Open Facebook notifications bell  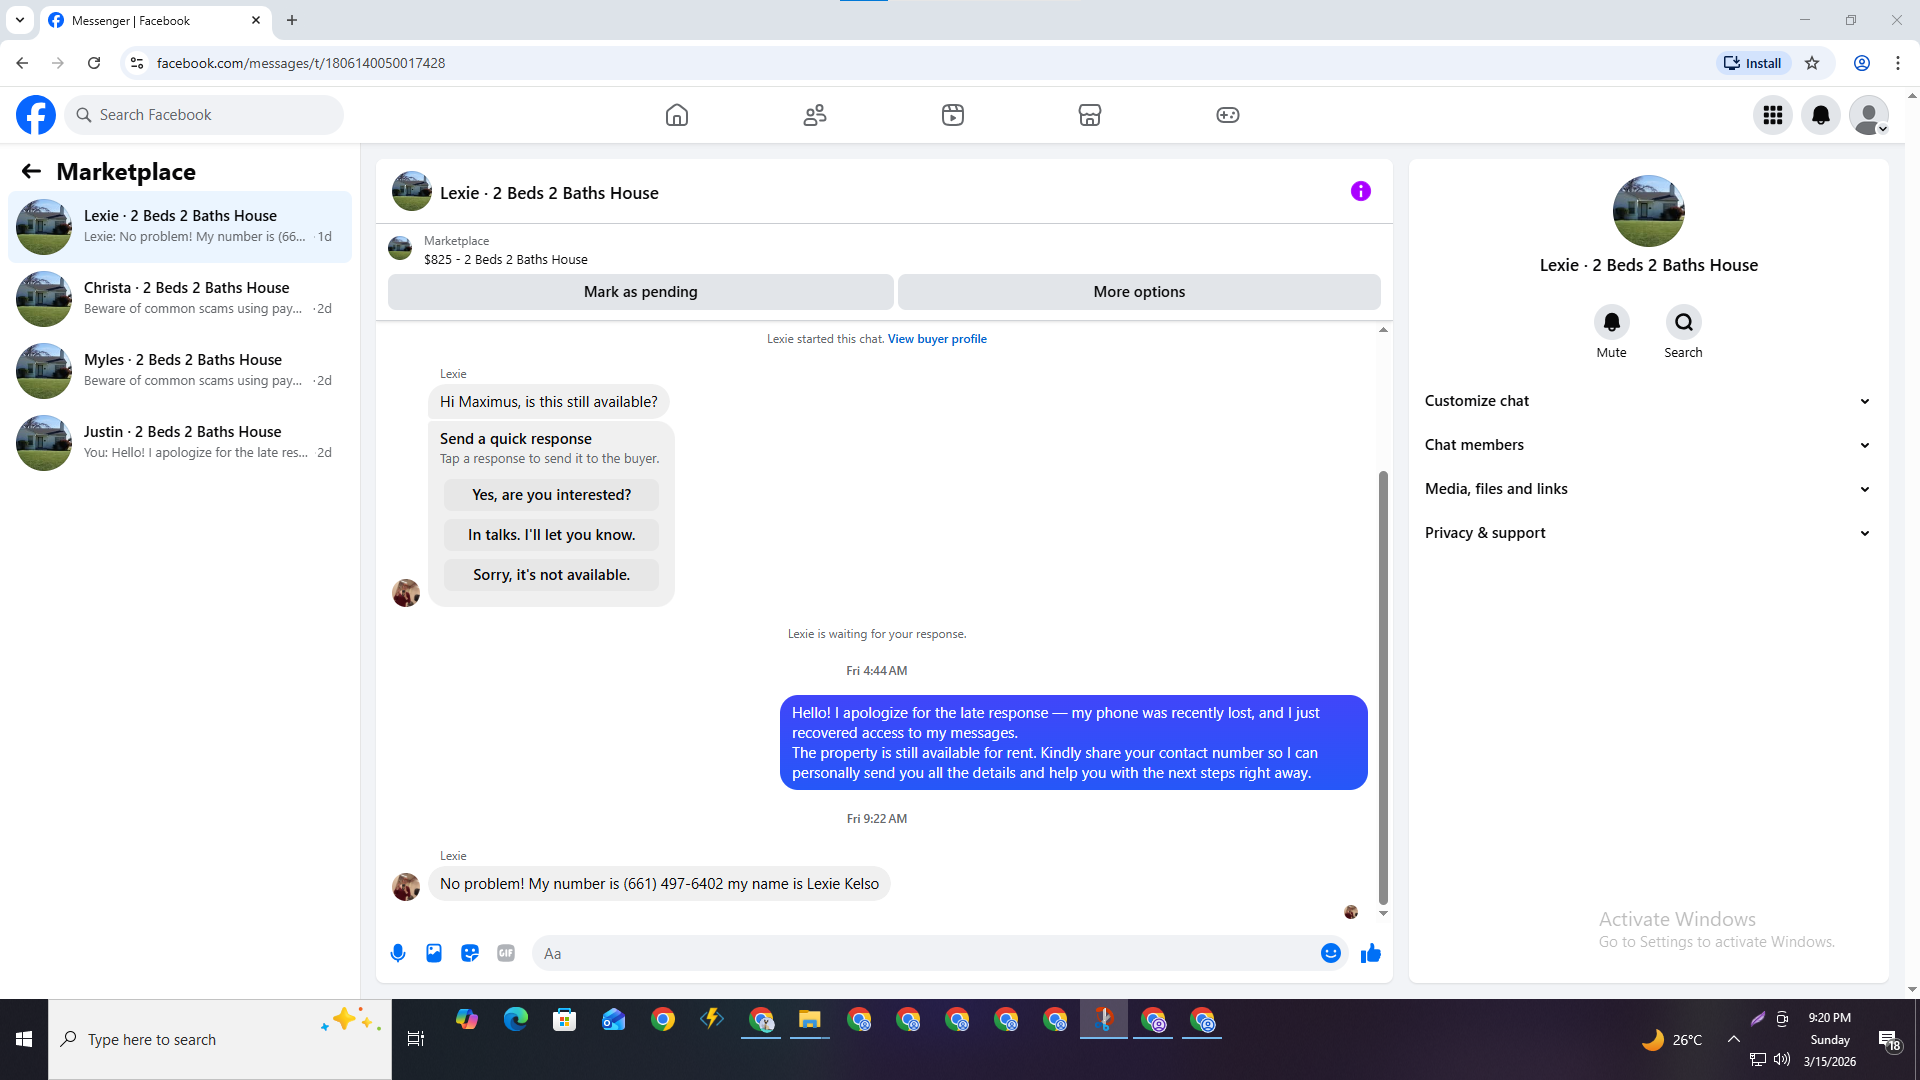(x=1821, y=115)
